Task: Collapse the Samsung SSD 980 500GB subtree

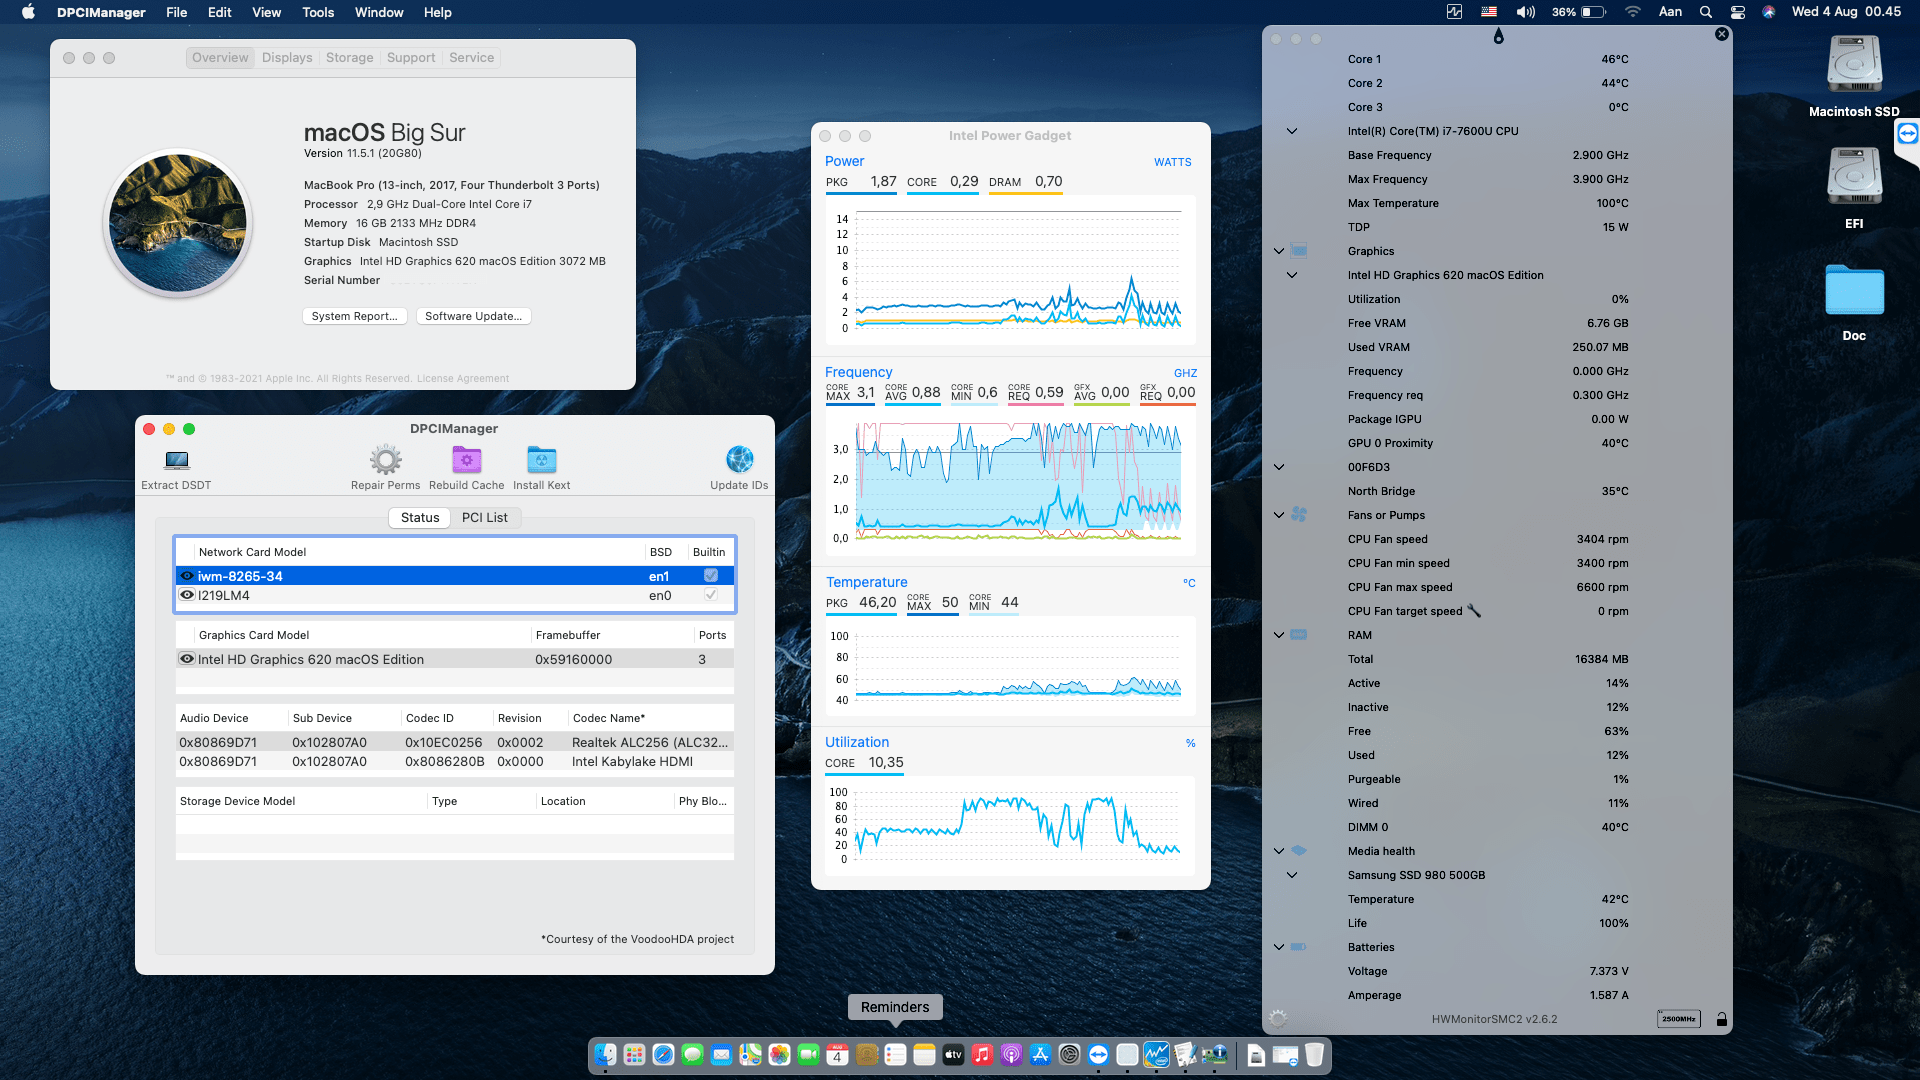Action: tap(1292, 875)
